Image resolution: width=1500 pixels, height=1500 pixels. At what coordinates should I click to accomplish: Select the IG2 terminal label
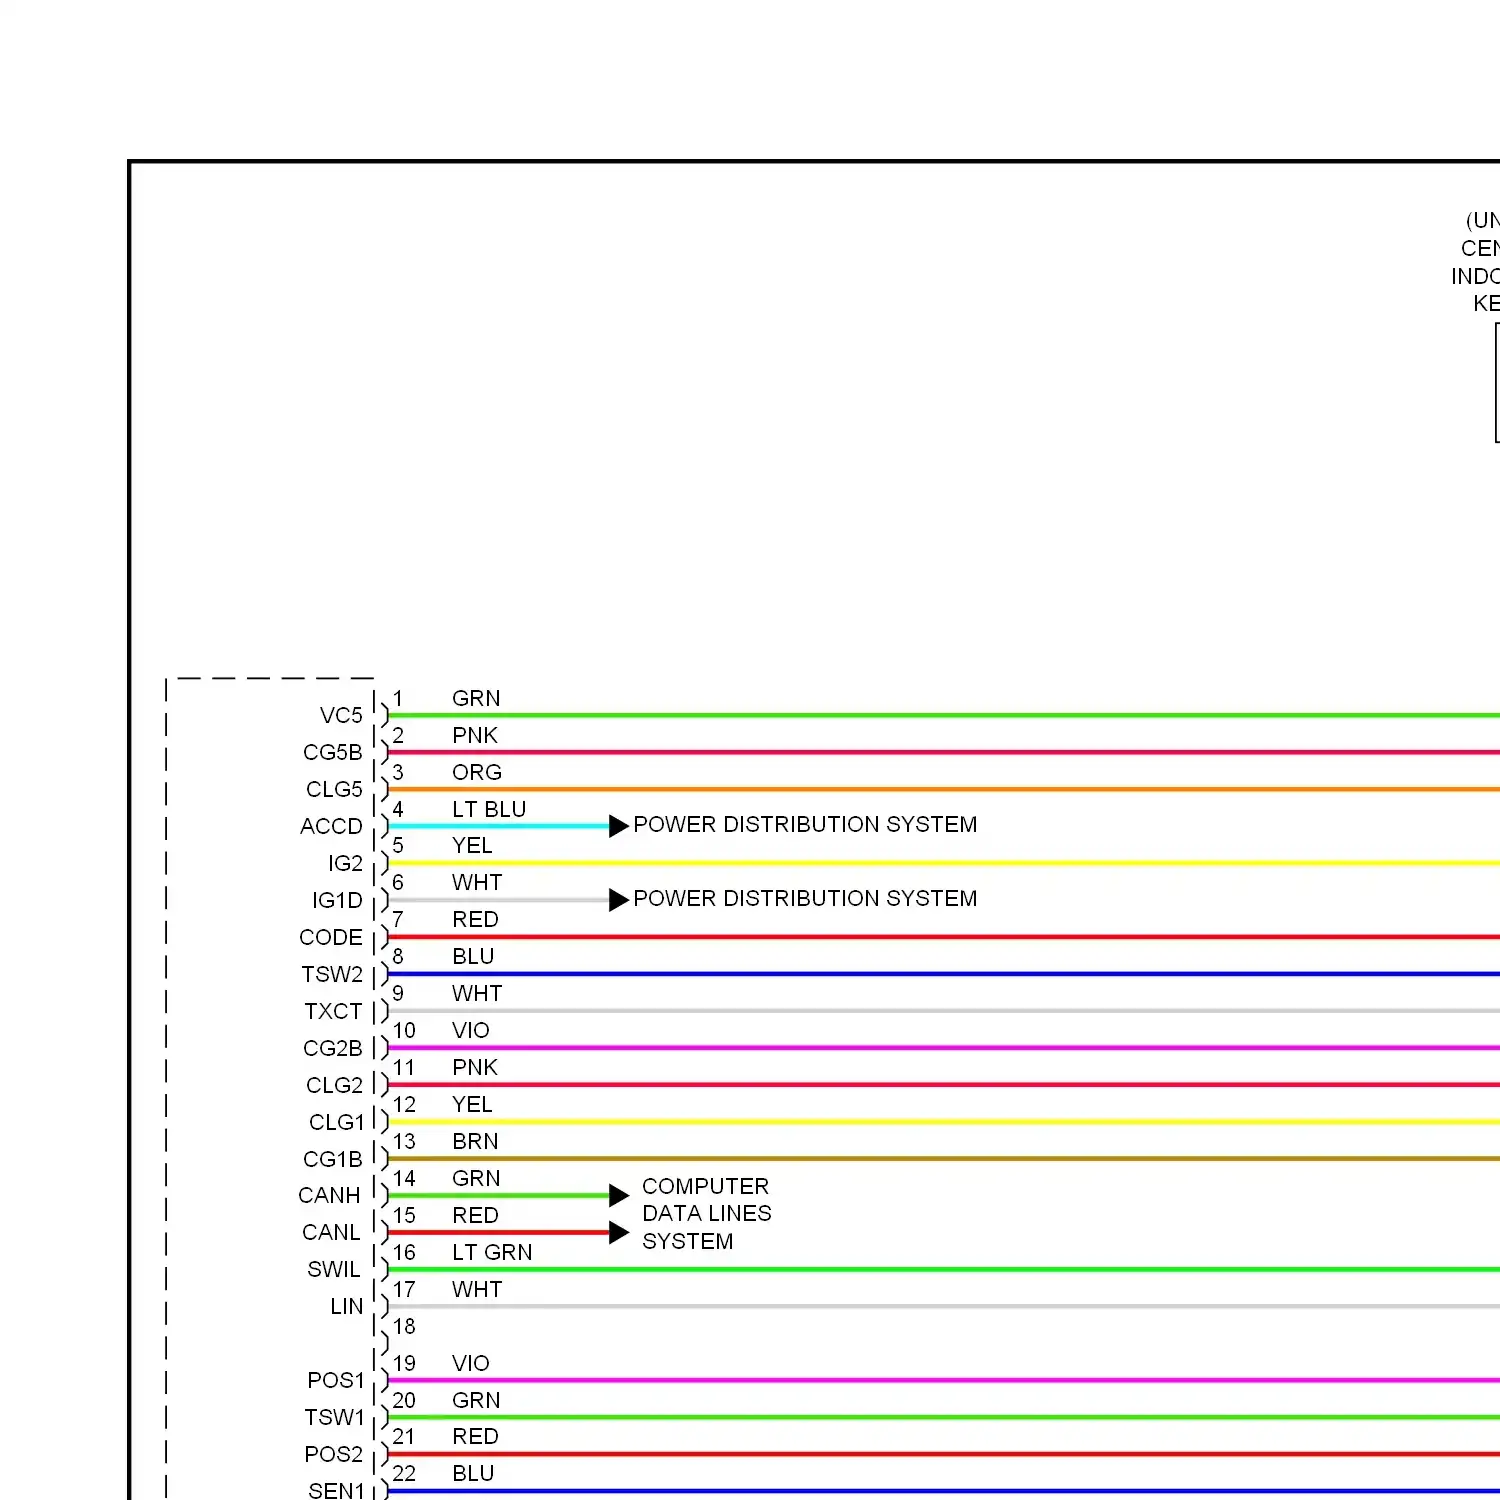pyautogui.click(x=345, y=864)
